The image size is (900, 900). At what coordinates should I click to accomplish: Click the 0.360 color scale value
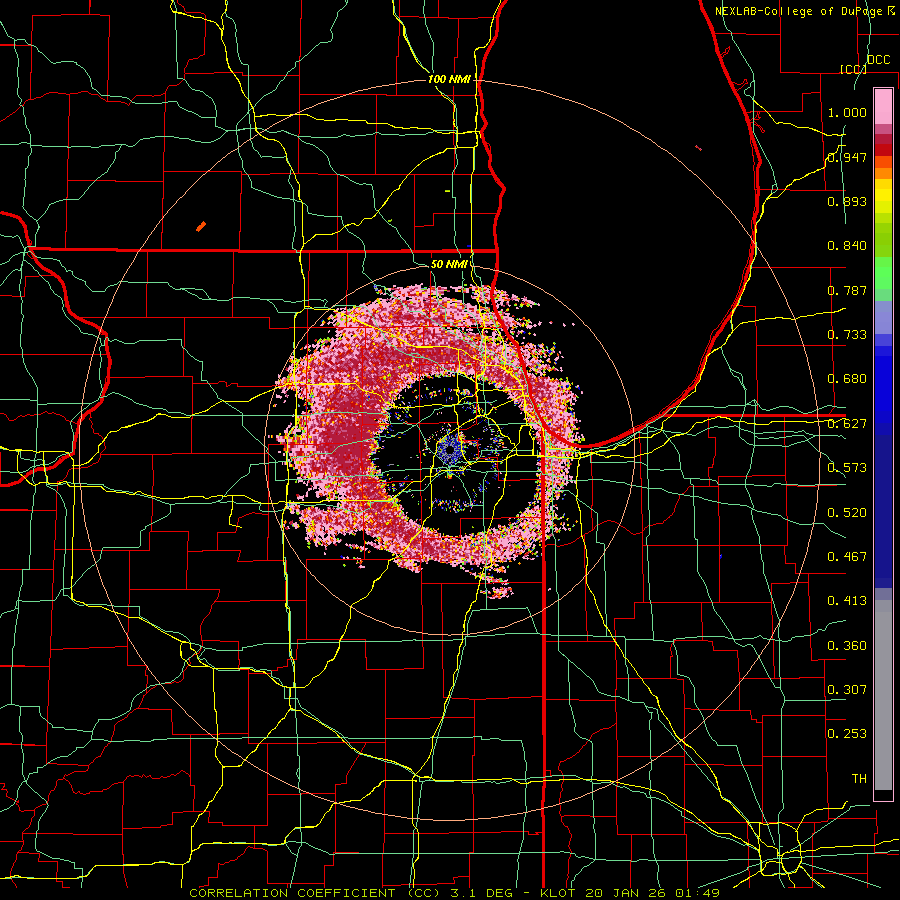point(847,646)
